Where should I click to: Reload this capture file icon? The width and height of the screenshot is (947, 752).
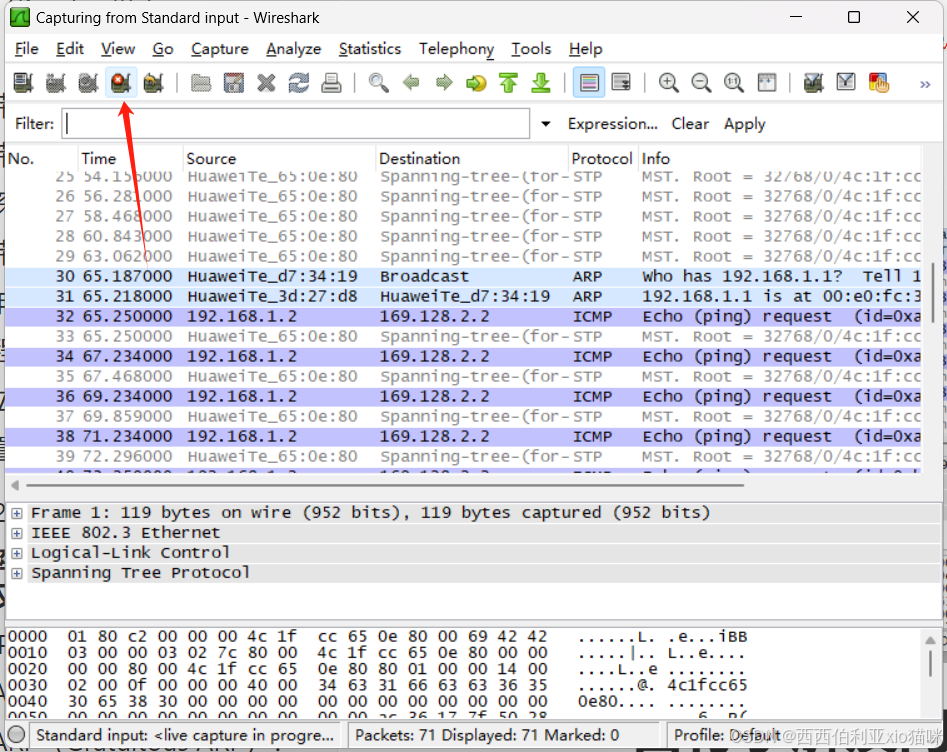(298, 82)
